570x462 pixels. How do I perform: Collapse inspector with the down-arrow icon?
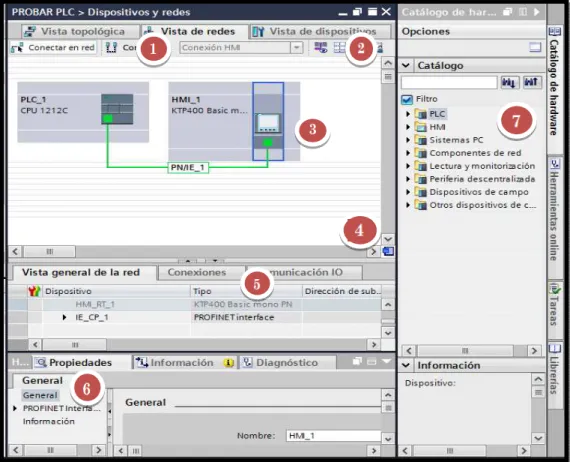[x=386, y=361]
